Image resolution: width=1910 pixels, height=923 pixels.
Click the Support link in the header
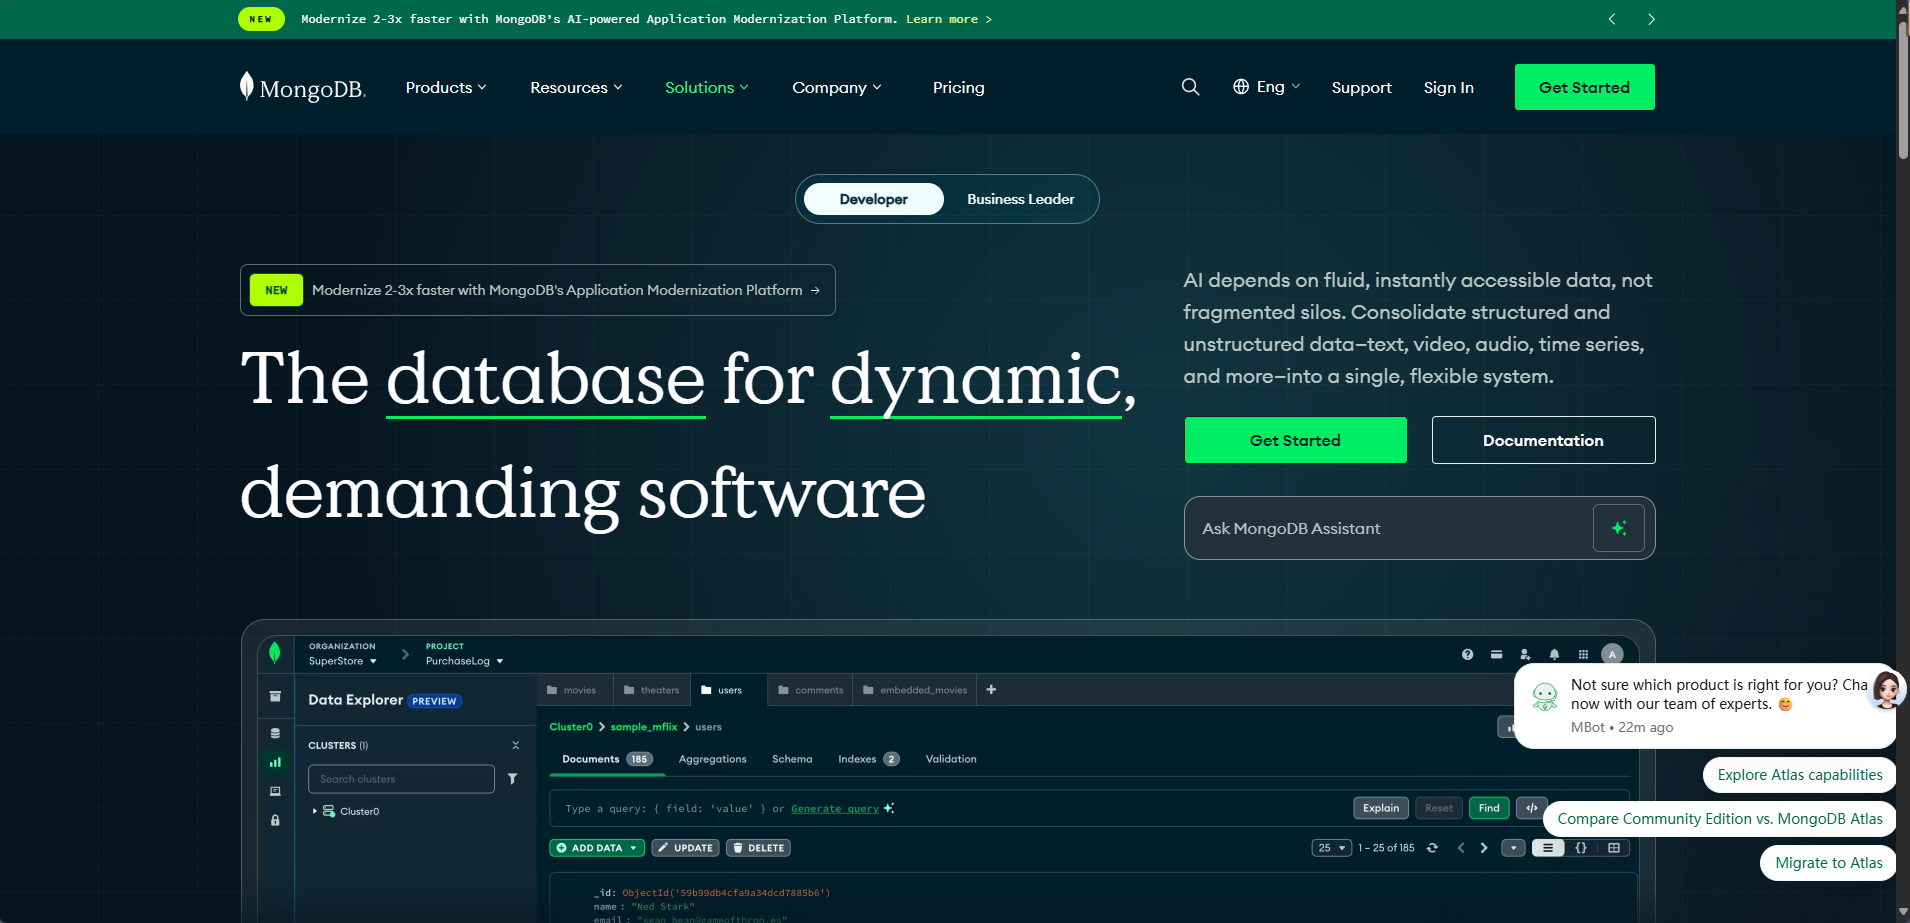(x=1361, y=87)
